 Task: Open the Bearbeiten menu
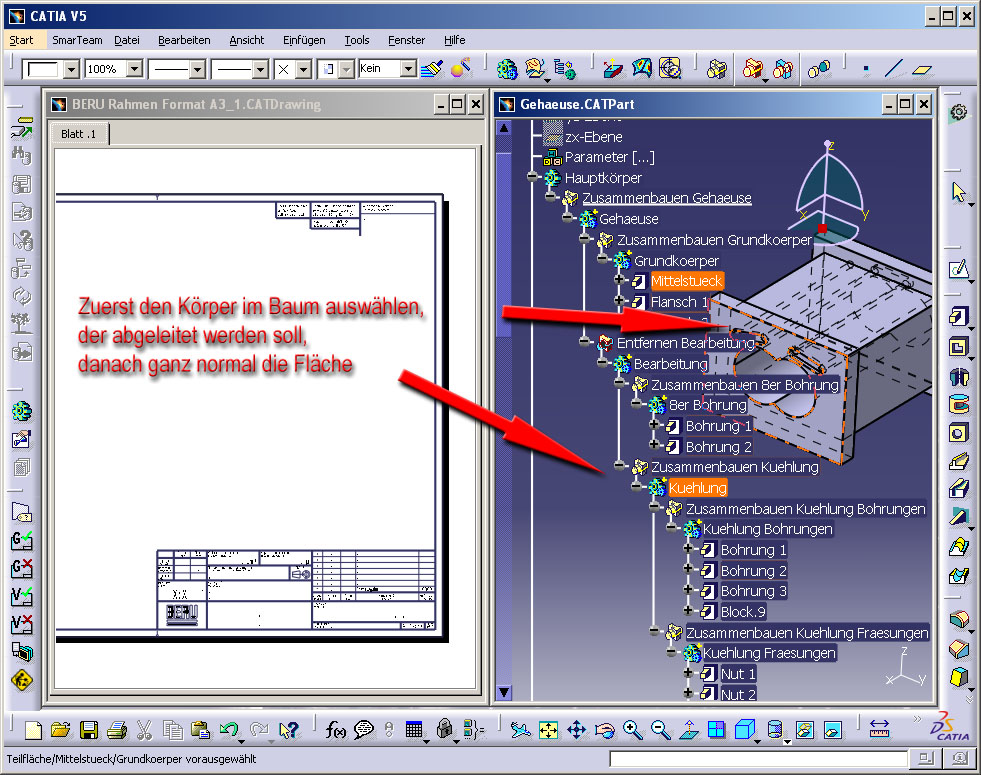[184, 40]
